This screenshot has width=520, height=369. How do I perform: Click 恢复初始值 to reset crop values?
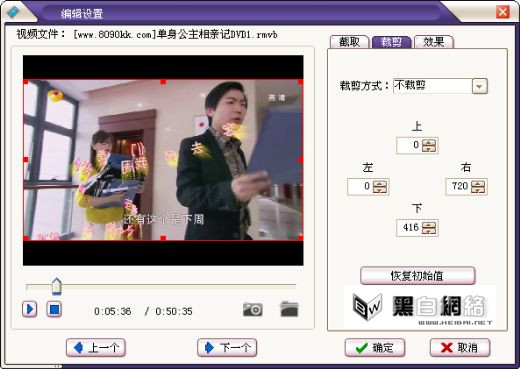418,276
